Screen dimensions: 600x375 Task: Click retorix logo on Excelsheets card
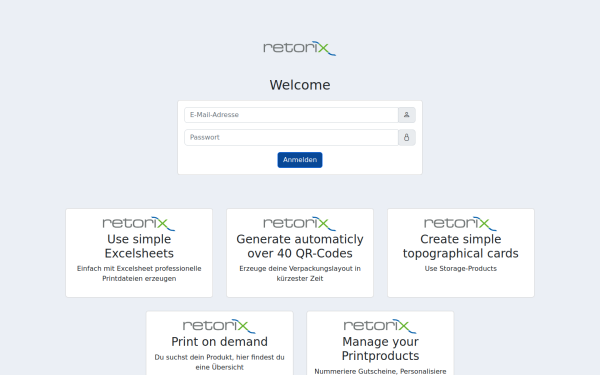(139, 223)
